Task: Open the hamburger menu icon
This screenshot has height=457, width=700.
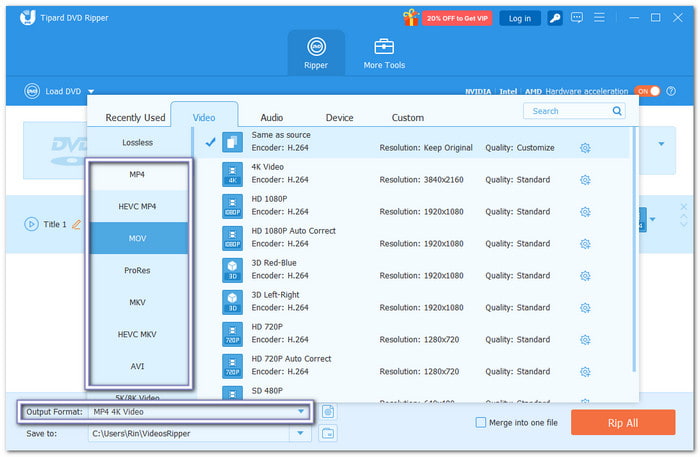Action: 599,18
